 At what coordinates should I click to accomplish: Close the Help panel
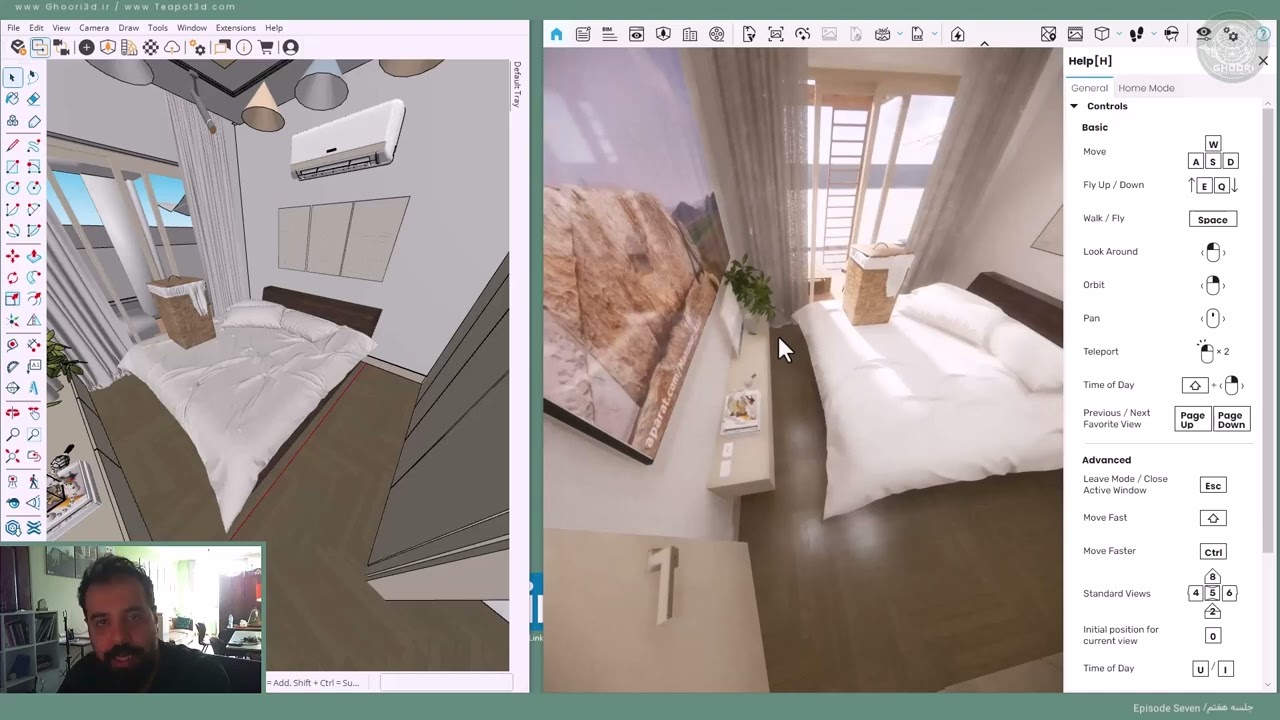(1263, 61)
